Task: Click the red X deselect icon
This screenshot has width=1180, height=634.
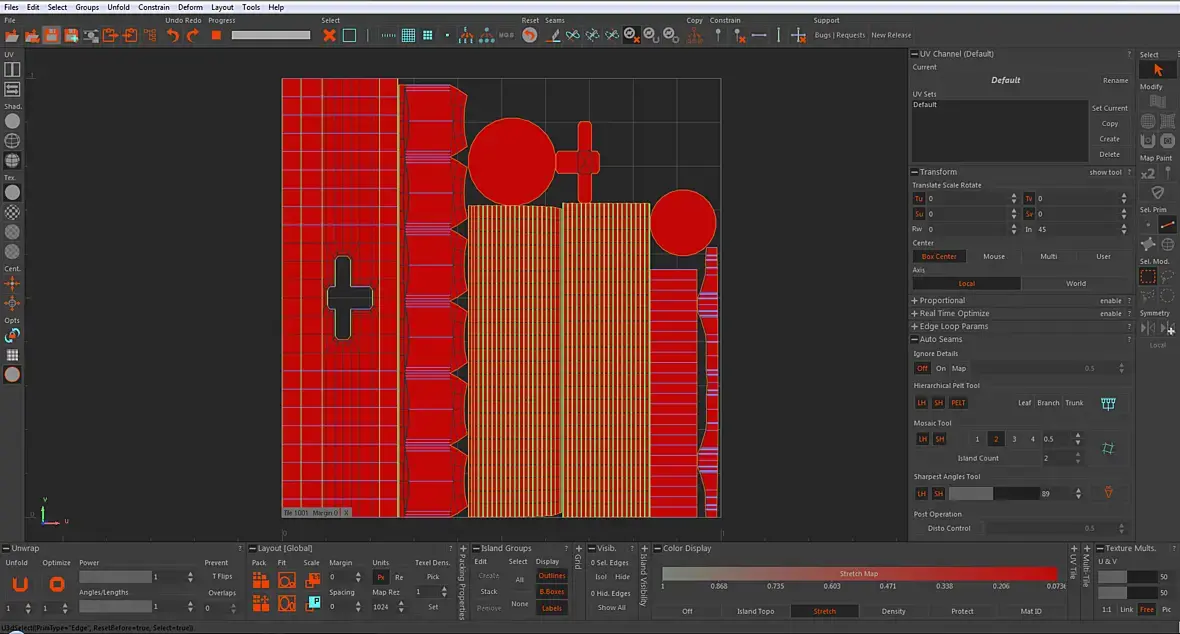Action: coord(330,35)
